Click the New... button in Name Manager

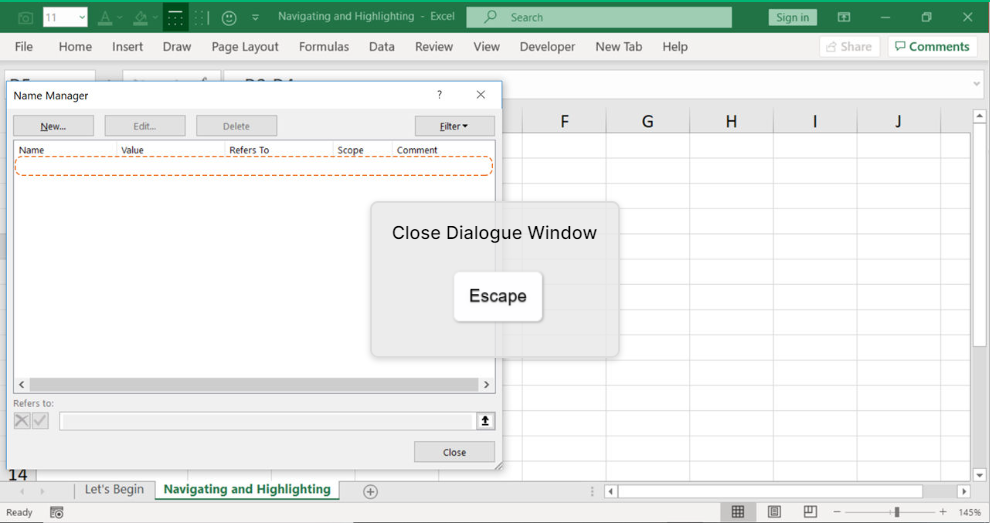[53, 126]
